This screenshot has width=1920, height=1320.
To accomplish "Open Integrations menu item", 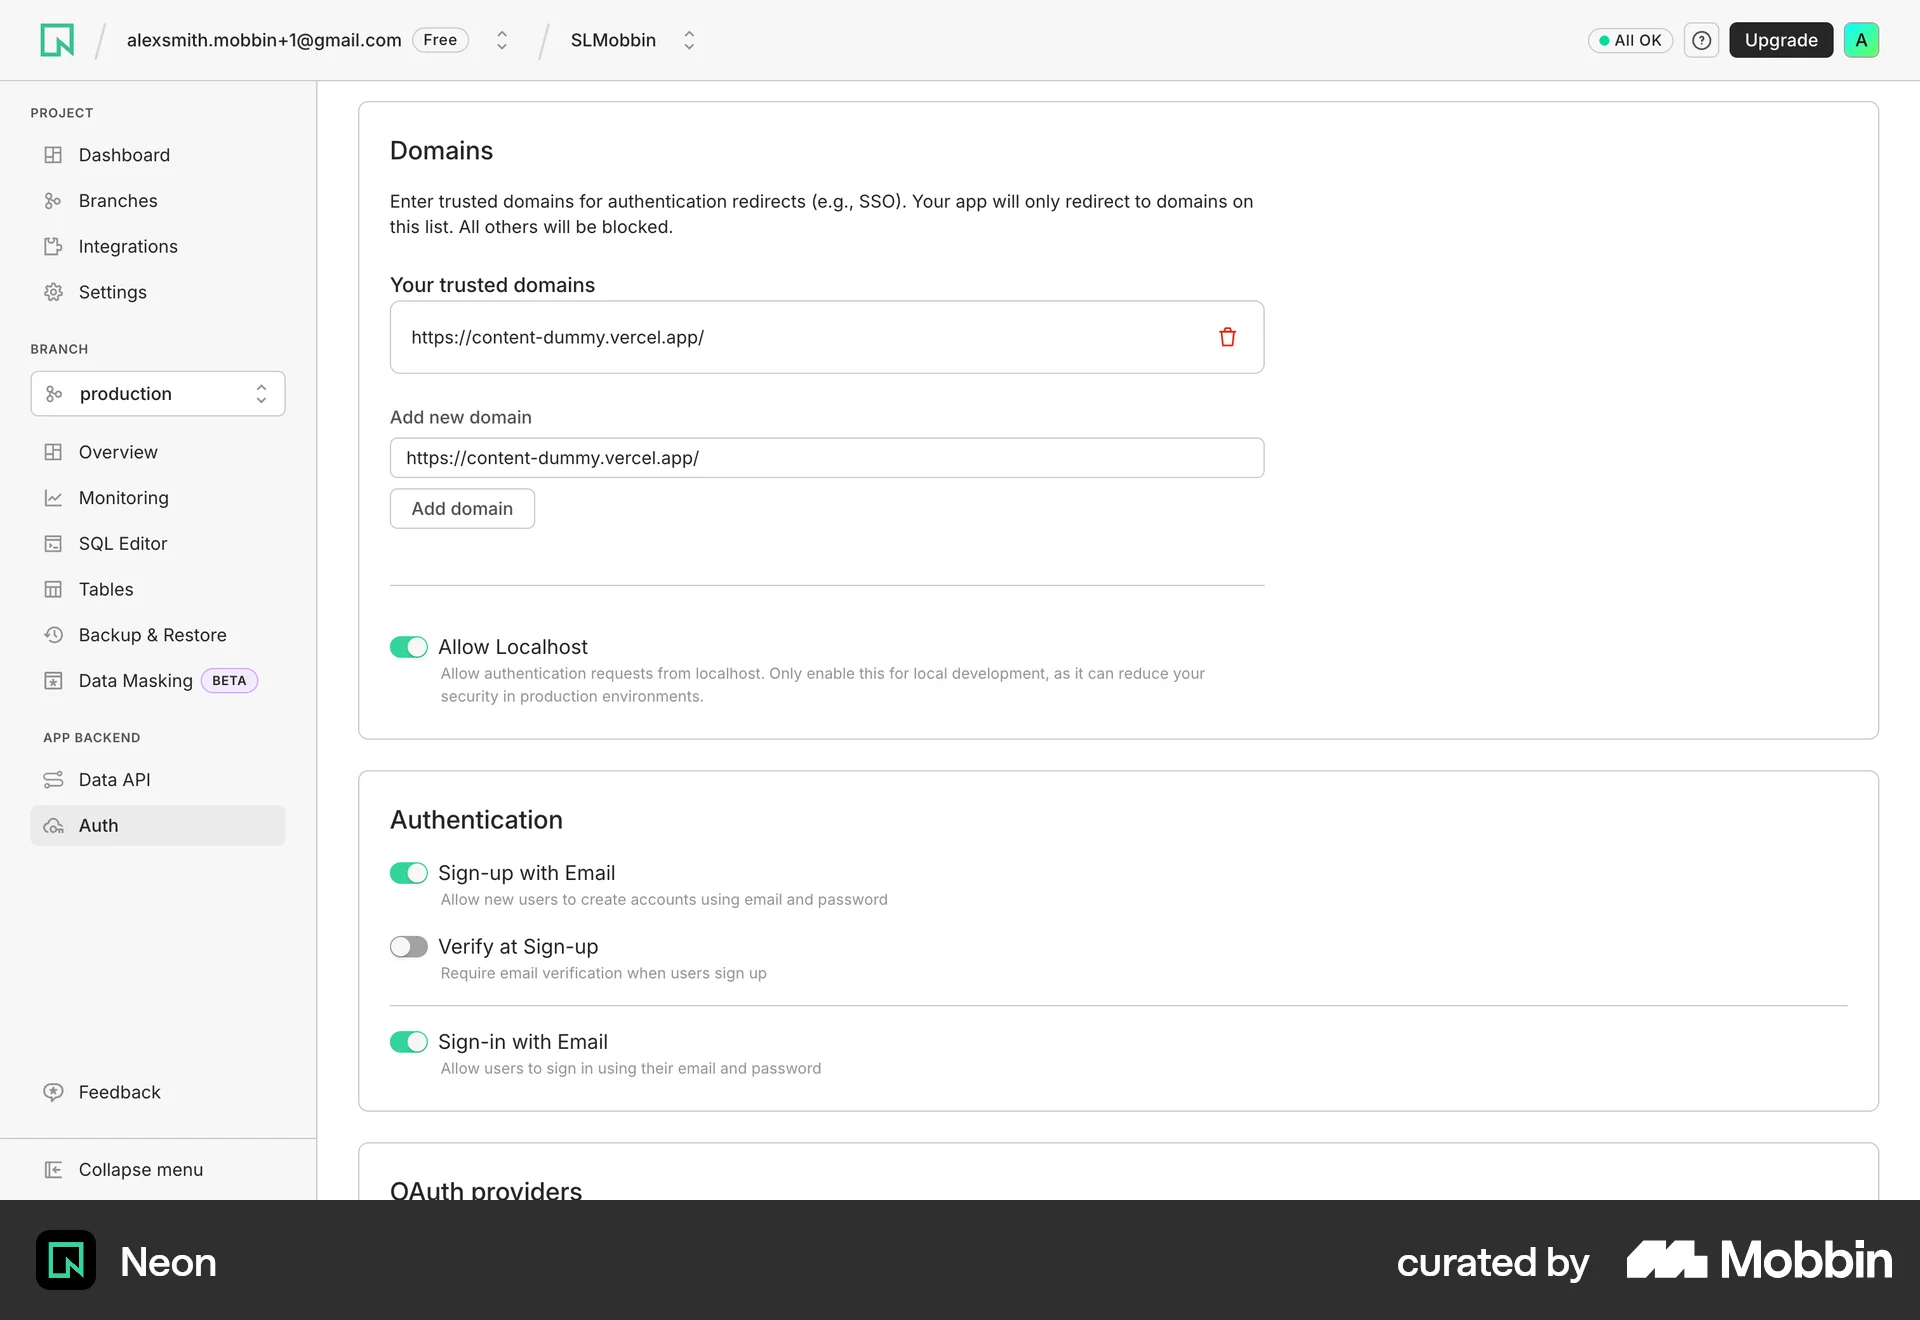I will 158,246.
